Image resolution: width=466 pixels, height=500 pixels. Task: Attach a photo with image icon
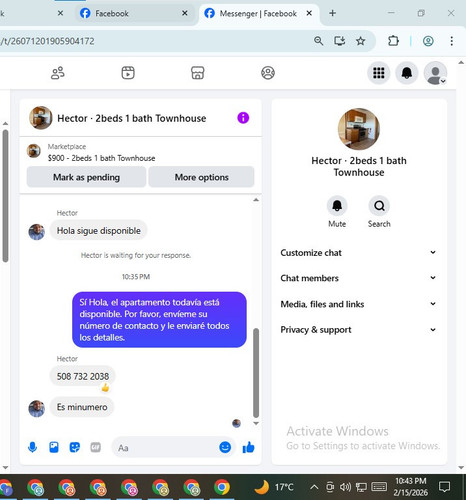click(54, 447)
